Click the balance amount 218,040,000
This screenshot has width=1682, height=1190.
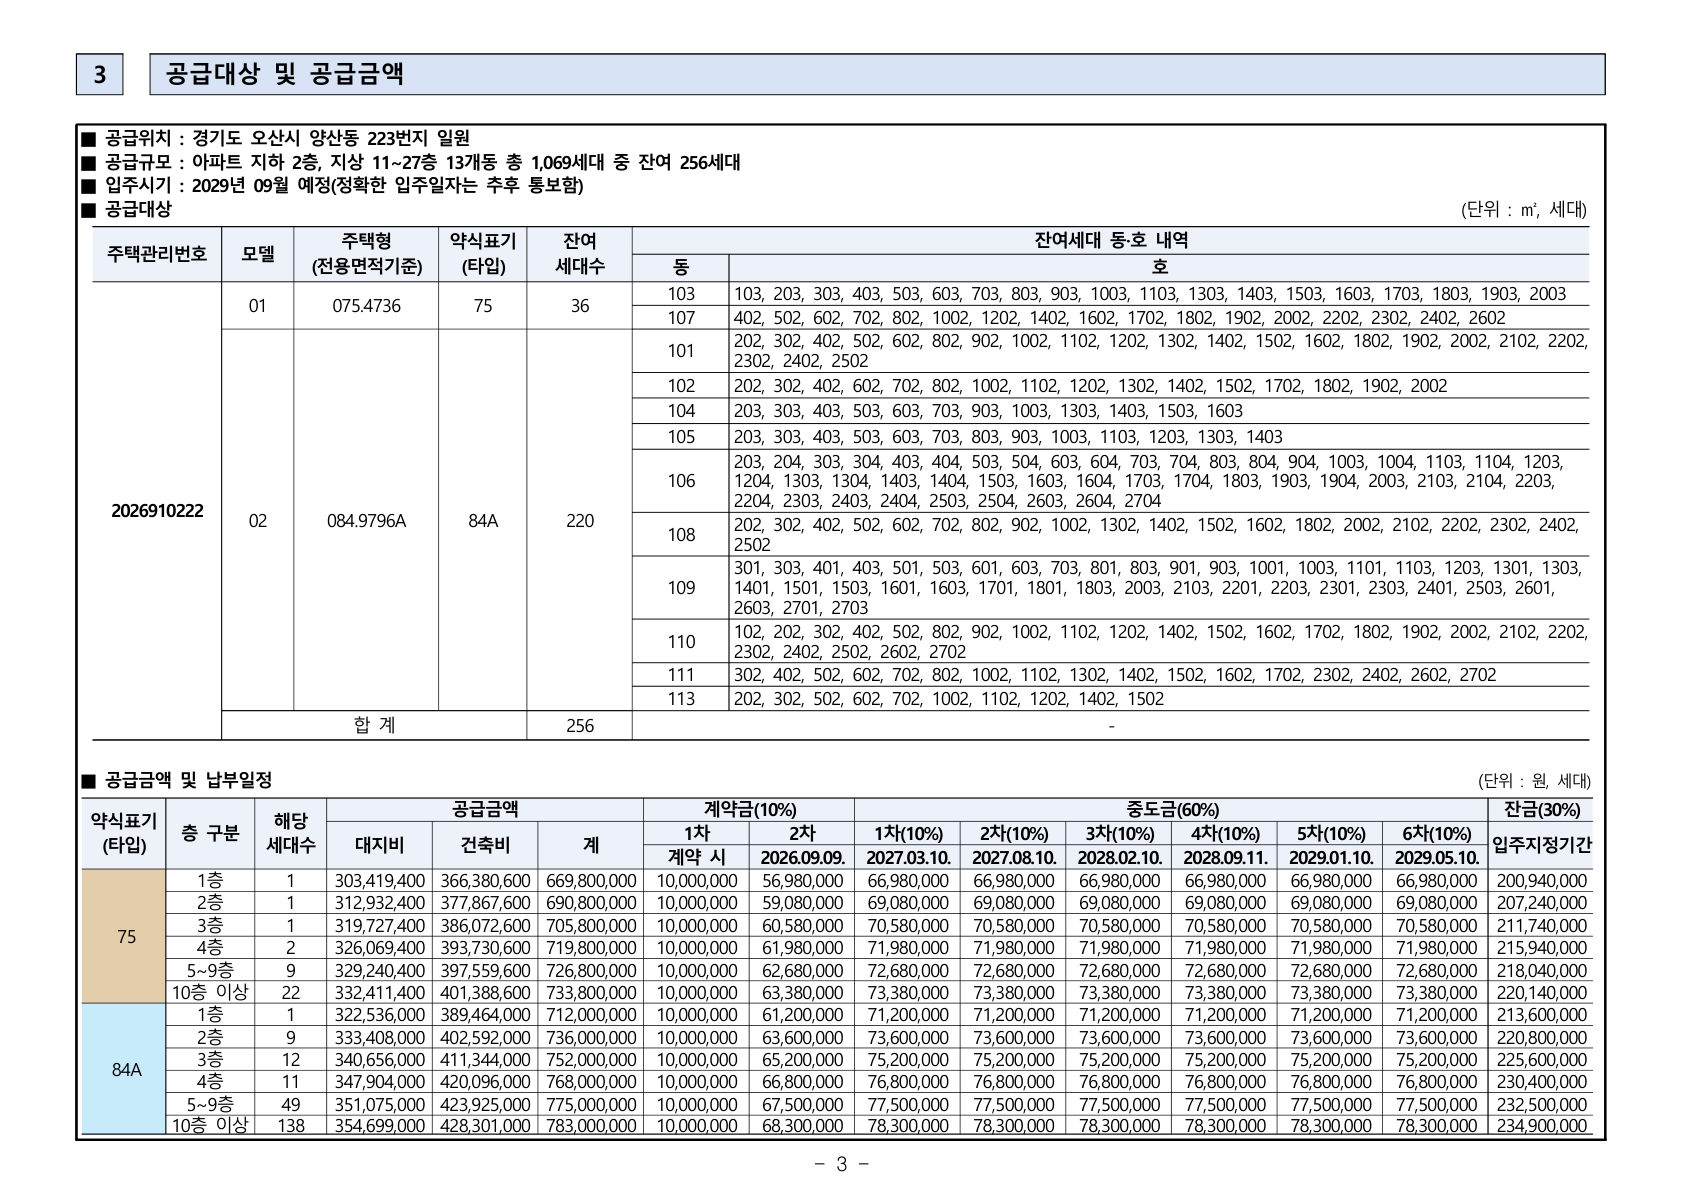click(1541, 971)
